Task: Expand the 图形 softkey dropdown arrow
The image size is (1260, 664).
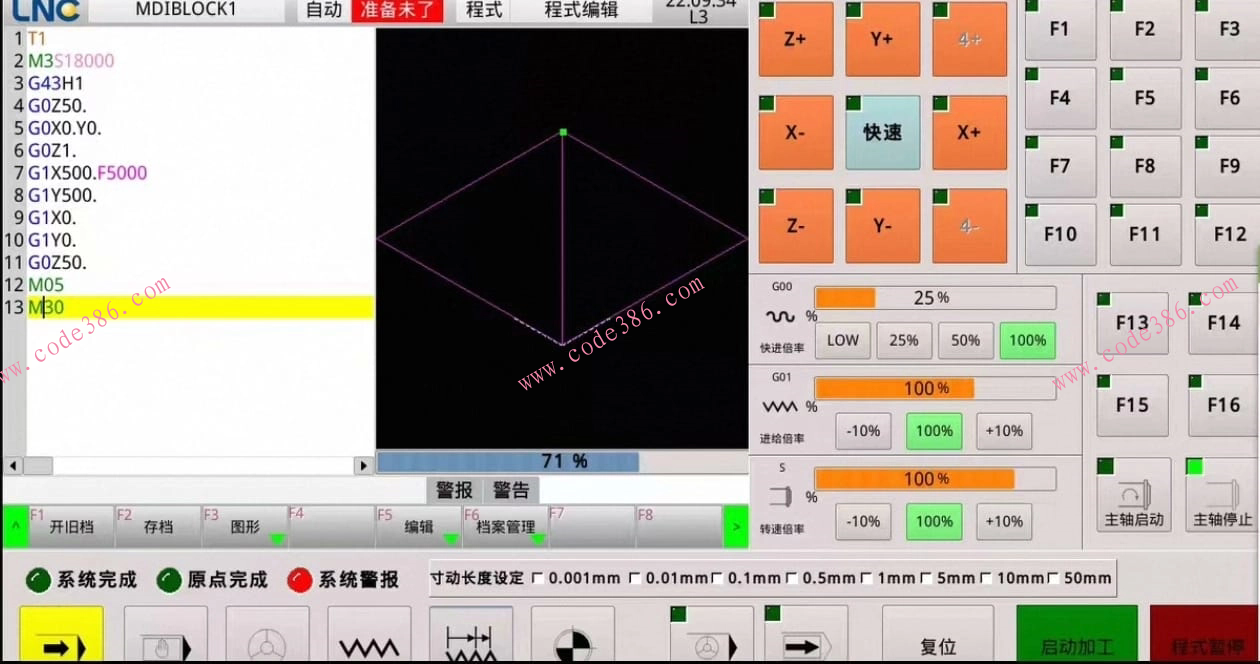Action: pyautogui.click(x=277, y=537)
